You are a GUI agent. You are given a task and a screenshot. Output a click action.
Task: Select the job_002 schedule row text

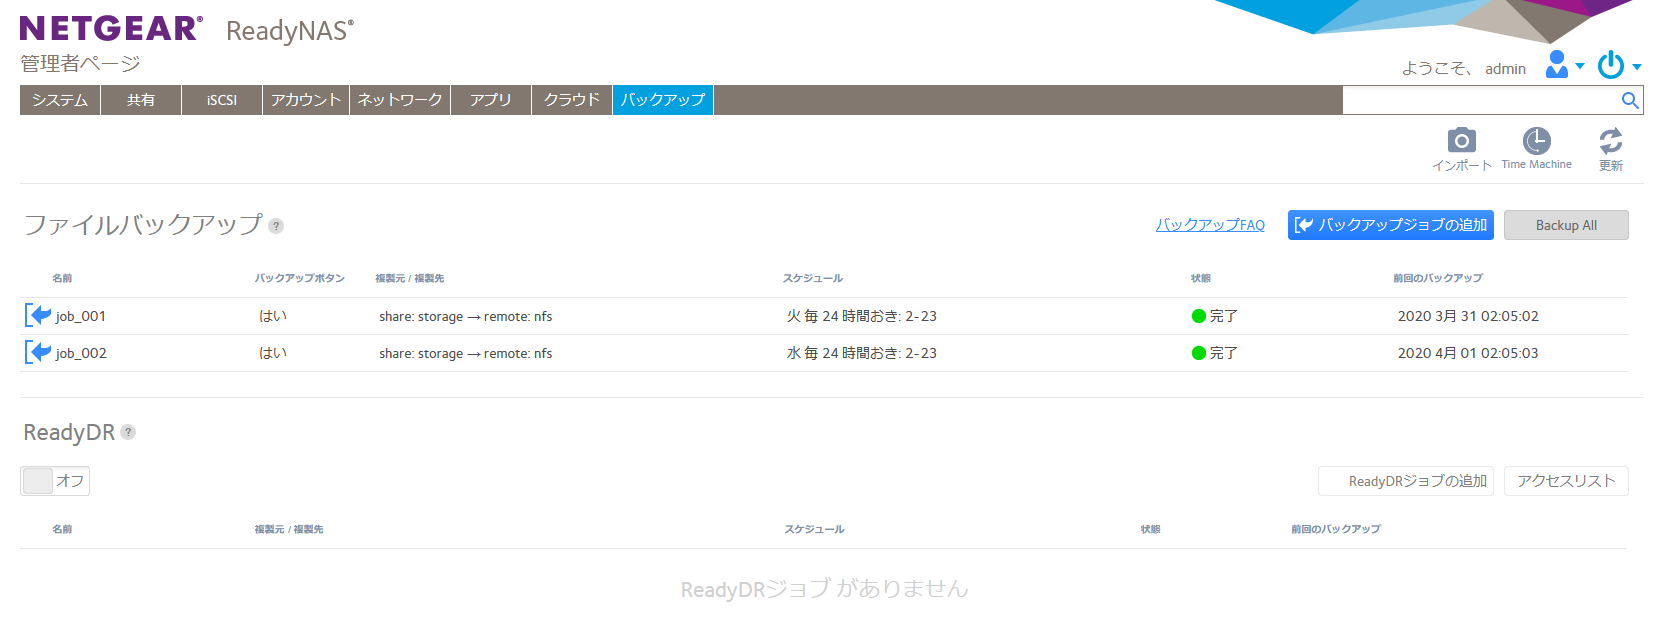(861, 353)
